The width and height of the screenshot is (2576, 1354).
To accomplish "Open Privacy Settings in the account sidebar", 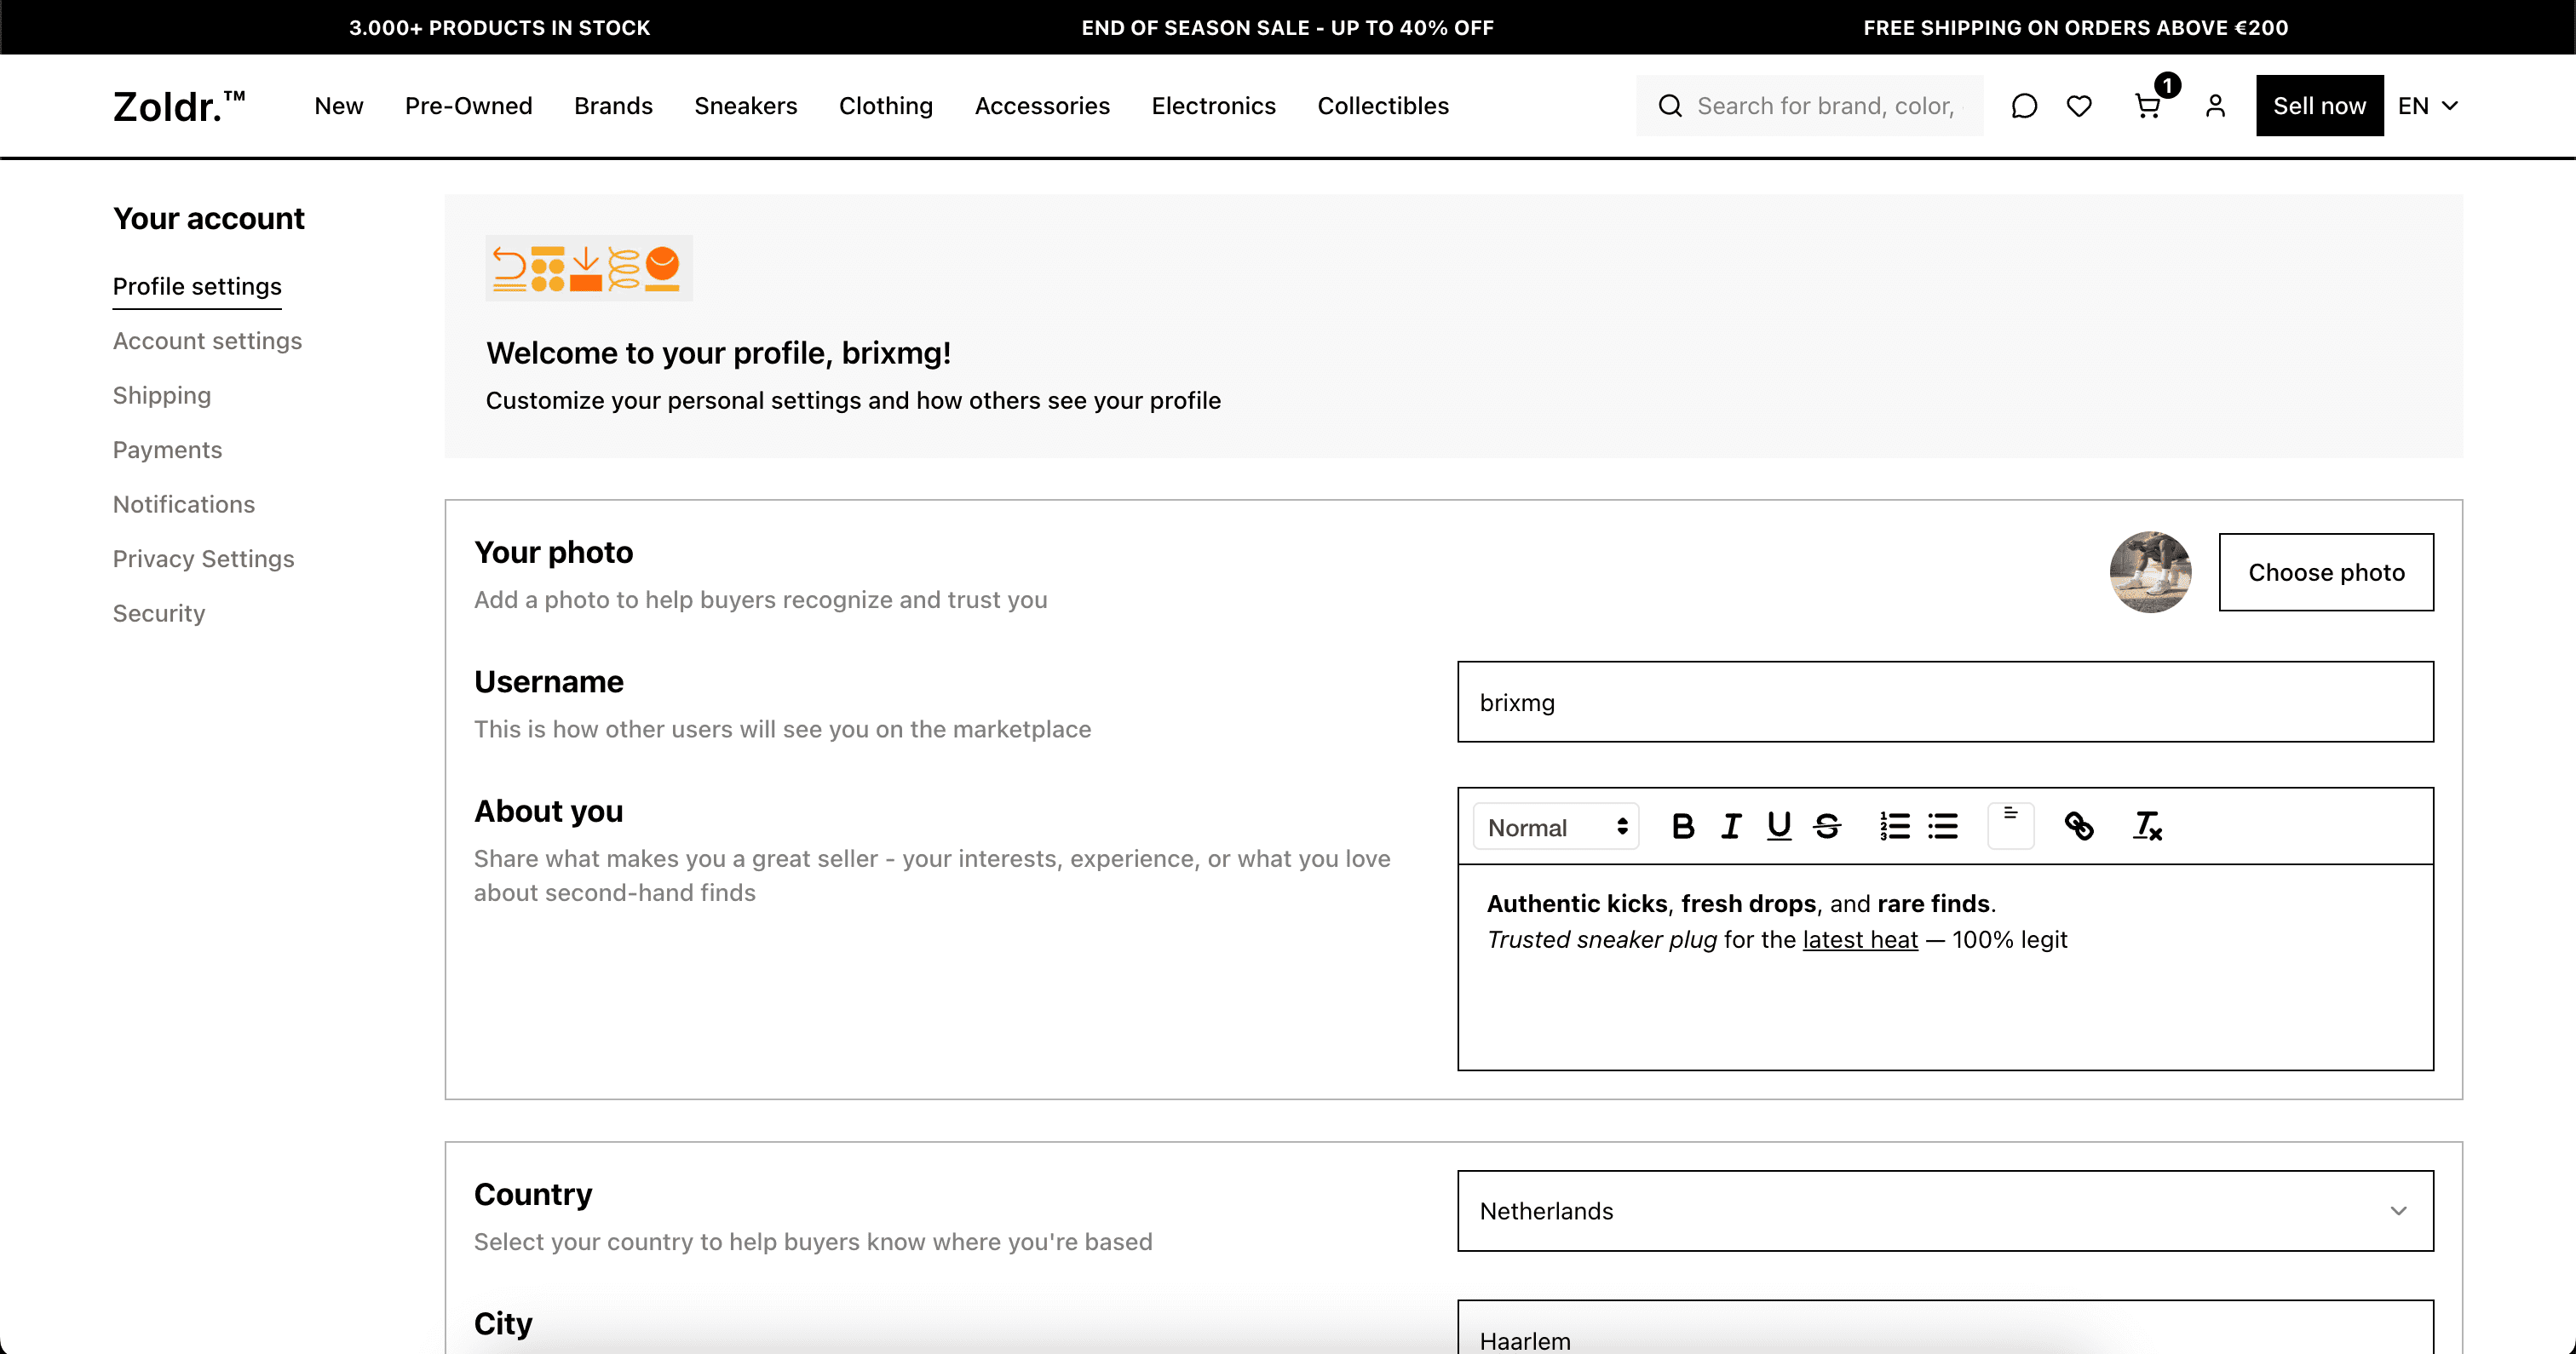I will point(203,558).
